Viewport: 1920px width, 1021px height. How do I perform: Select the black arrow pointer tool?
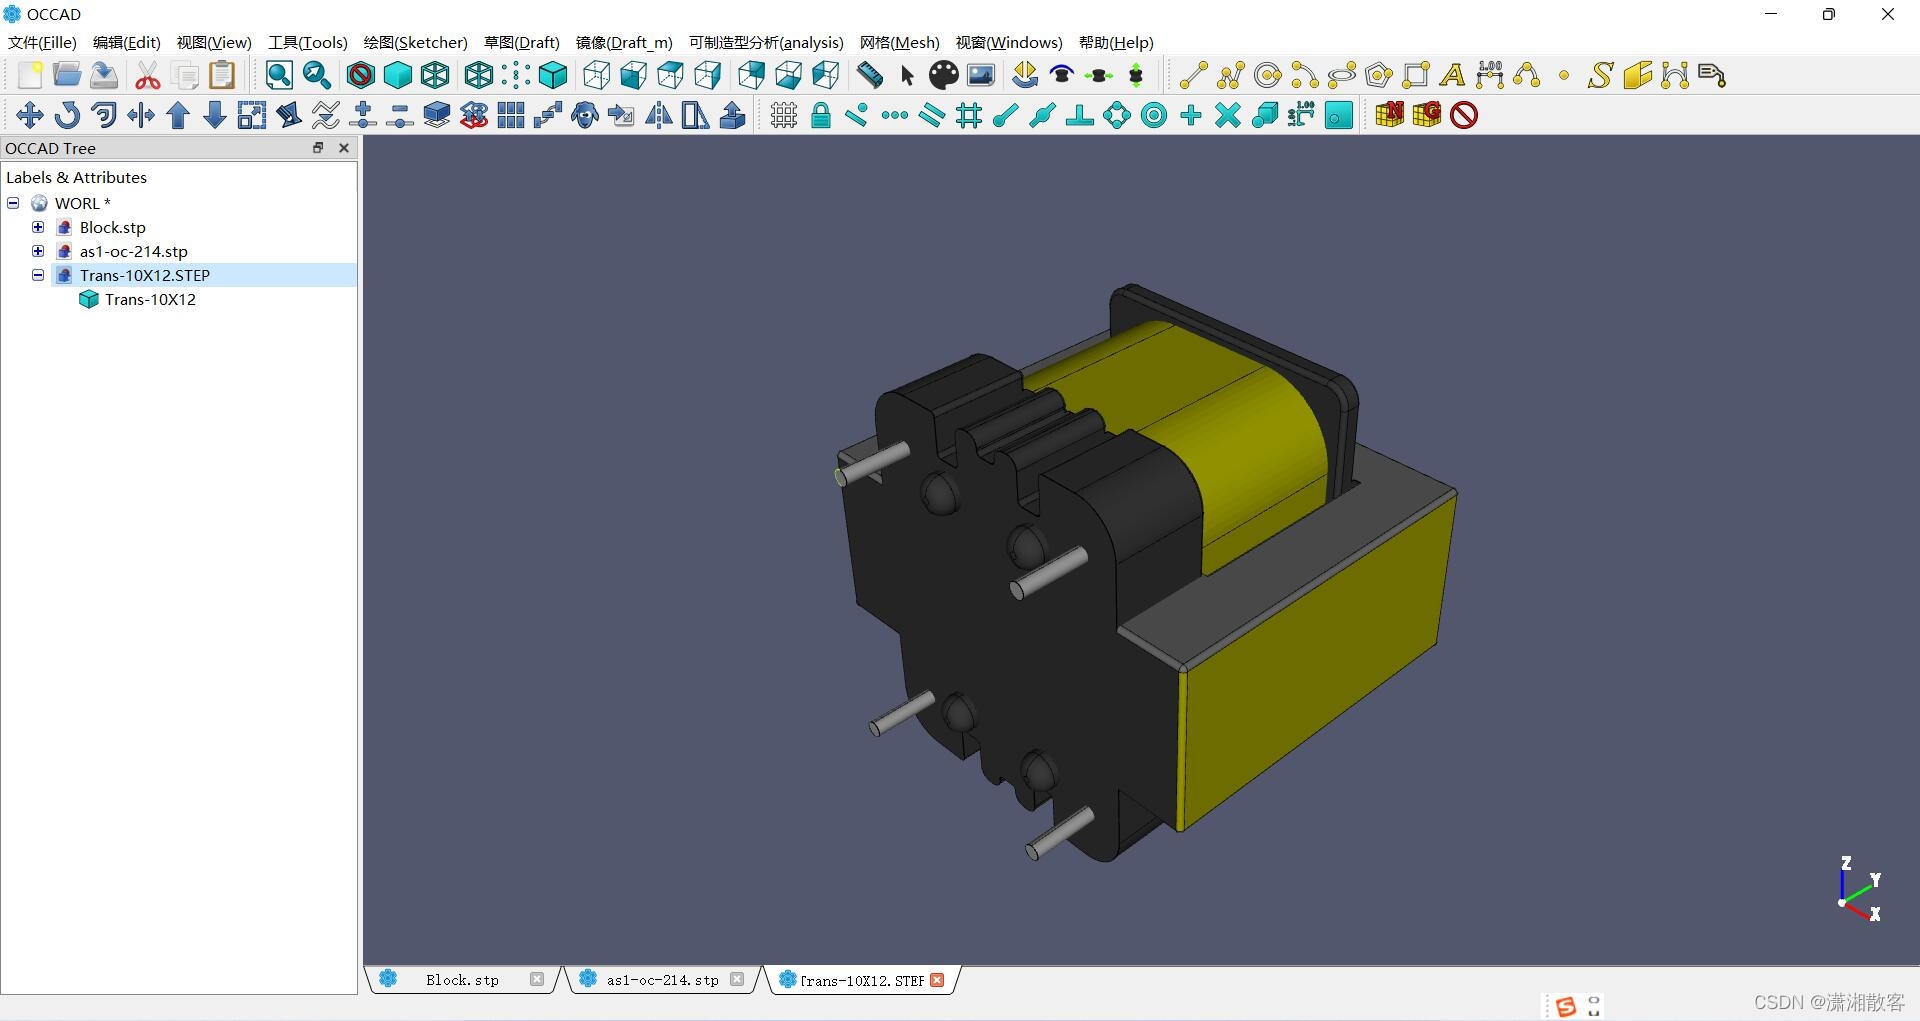tap(907, 75)
